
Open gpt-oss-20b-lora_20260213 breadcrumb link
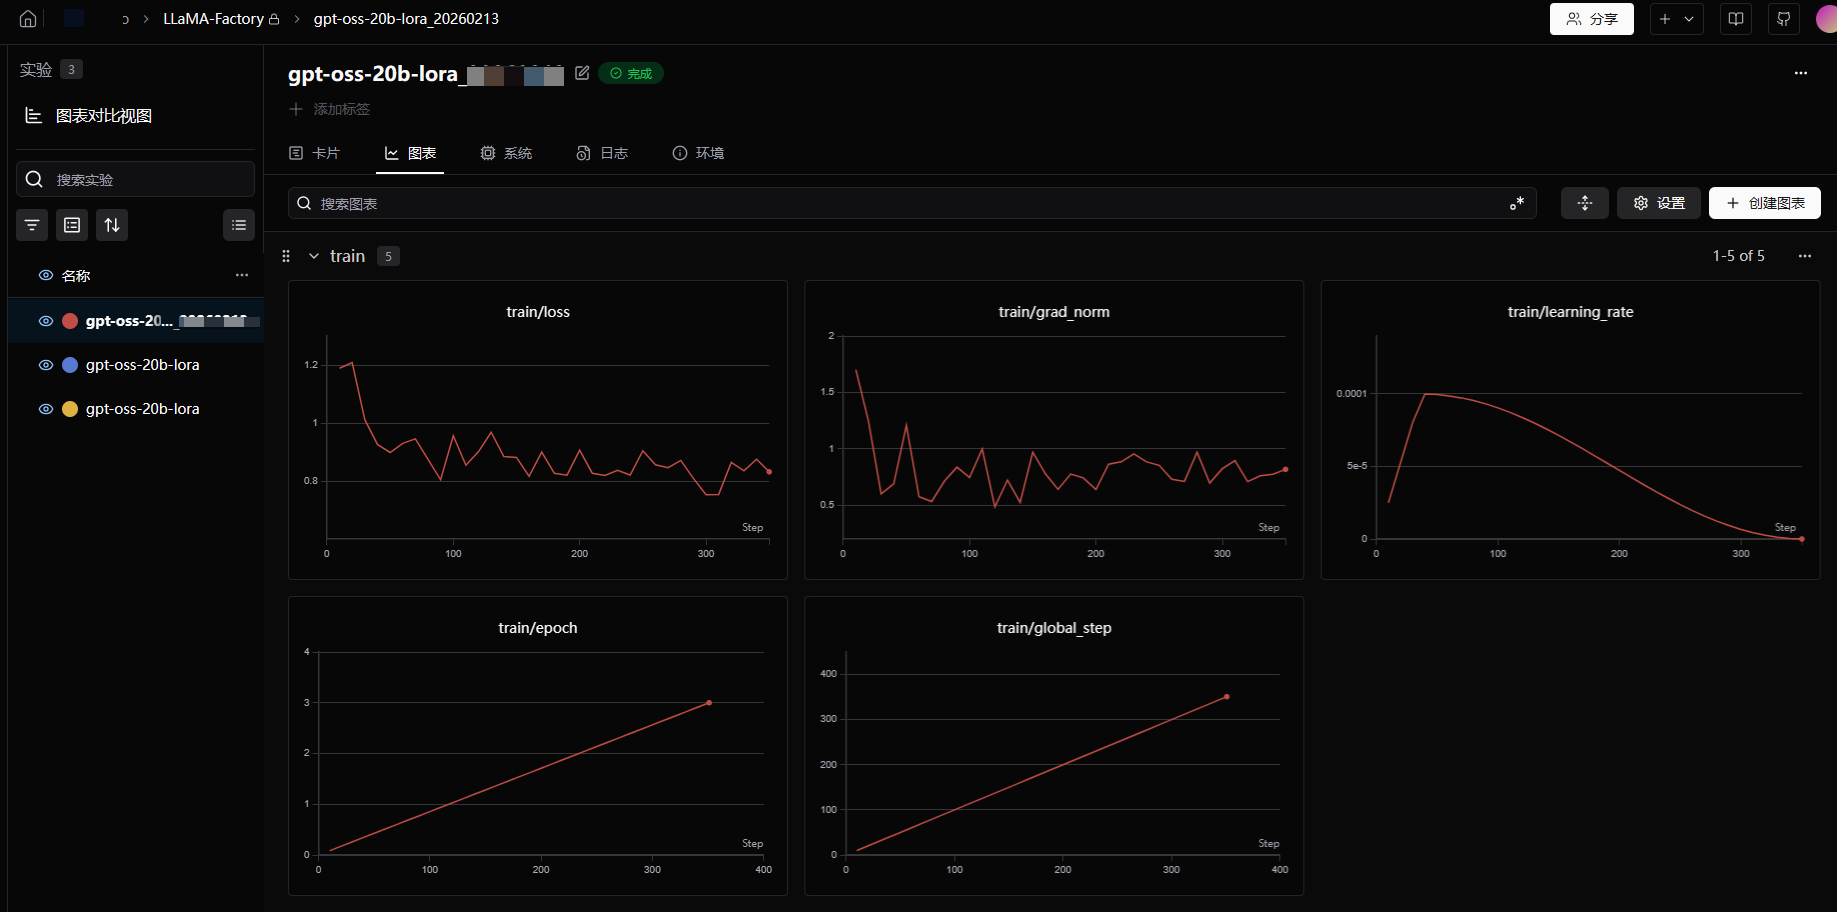click(406, 19)
